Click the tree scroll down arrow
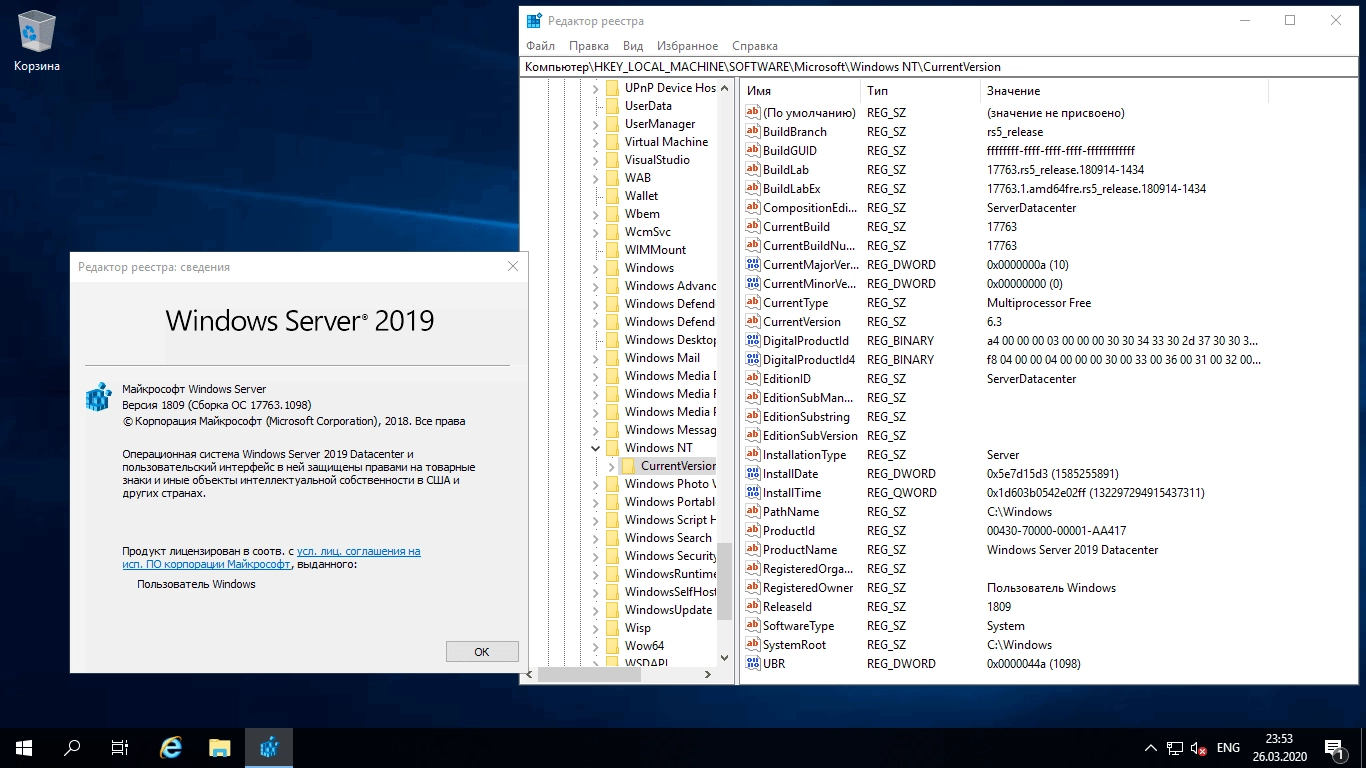Screen dimensions: 1366x768 pyautogui.click(x=725, y=658)
